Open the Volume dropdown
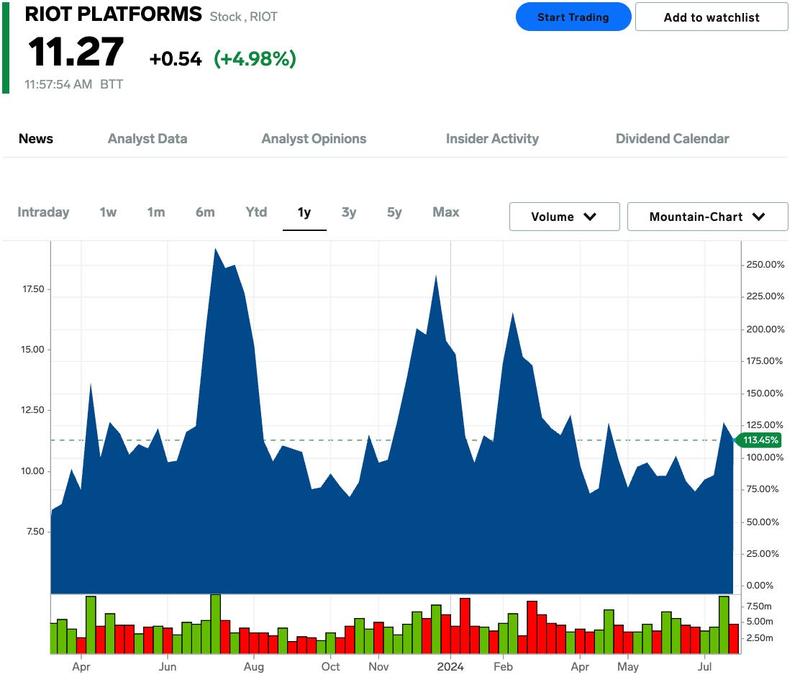Image resolution: width=800 pixels, height=685 pixels. (564, 217)
